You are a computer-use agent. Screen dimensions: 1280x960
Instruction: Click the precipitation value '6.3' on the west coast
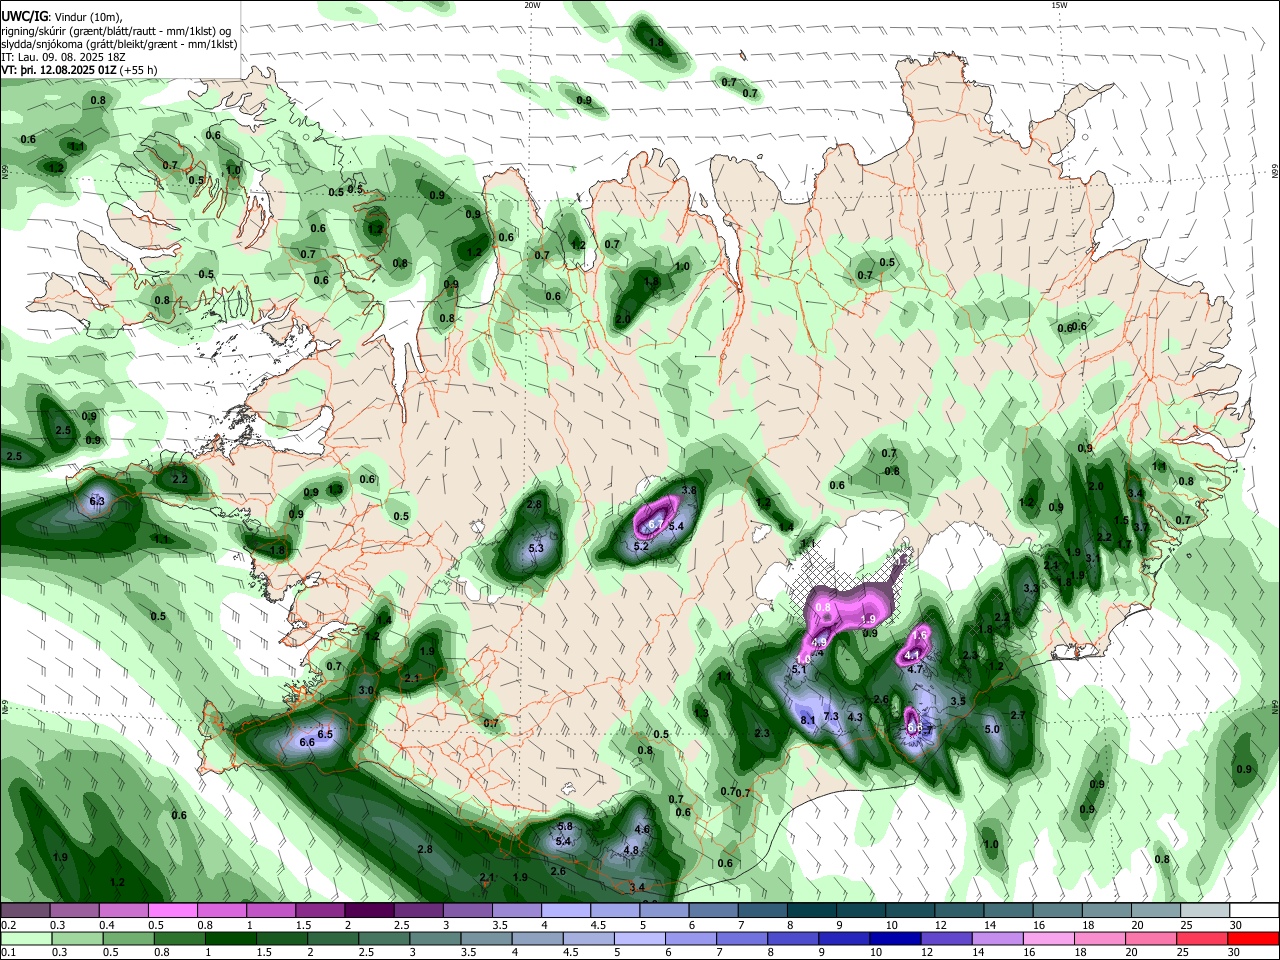click(x=97, y=500)
